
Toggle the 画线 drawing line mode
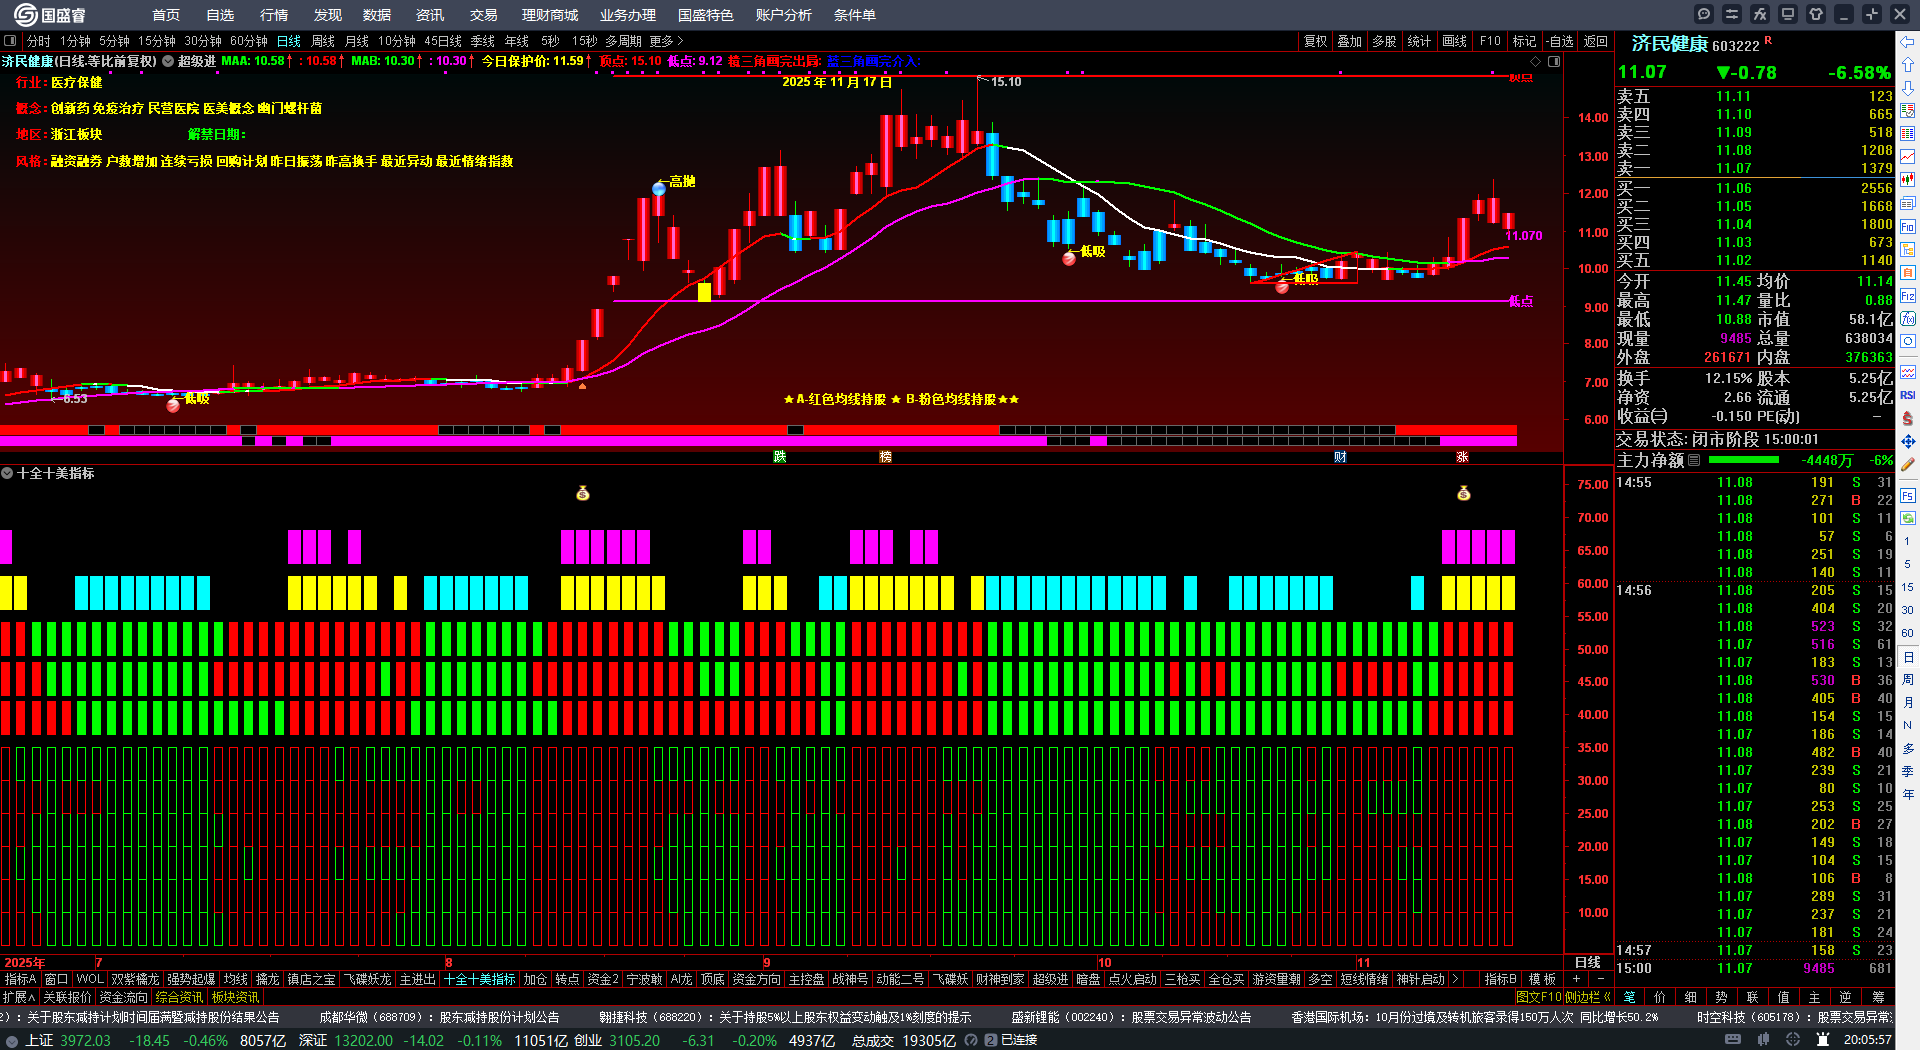point(1454,41)
